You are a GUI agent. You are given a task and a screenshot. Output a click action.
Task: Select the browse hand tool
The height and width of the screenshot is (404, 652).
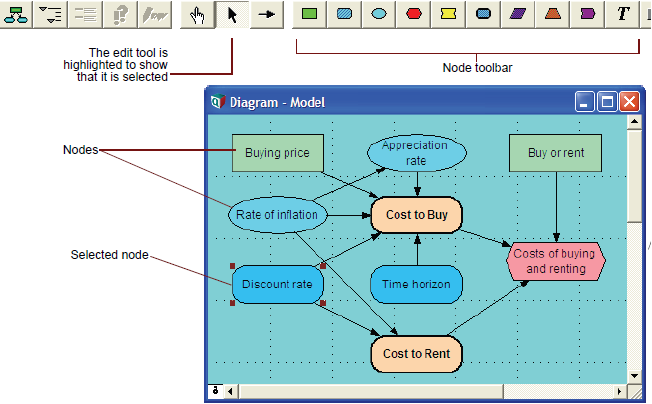click(197, 15)
